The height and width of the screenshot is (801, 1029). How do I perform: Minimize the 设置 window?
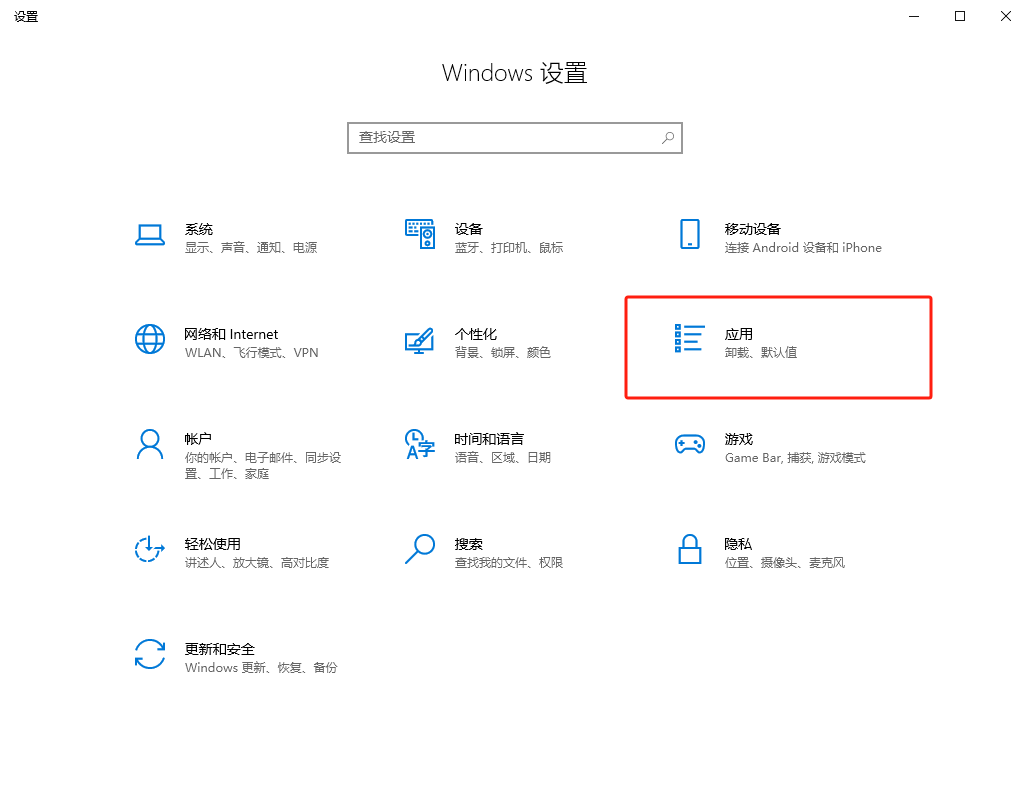click(914, 16)
